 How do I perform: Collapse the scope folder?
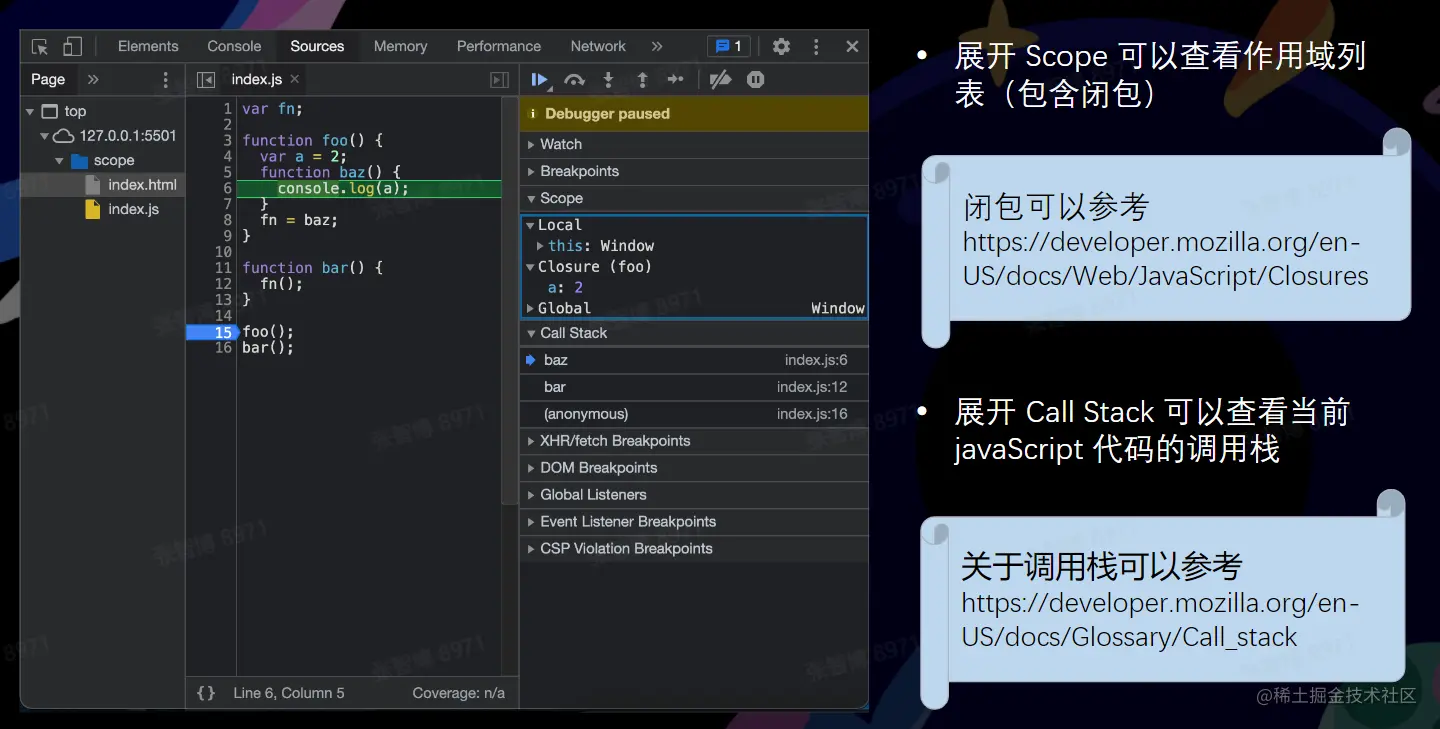coord(59,160)
